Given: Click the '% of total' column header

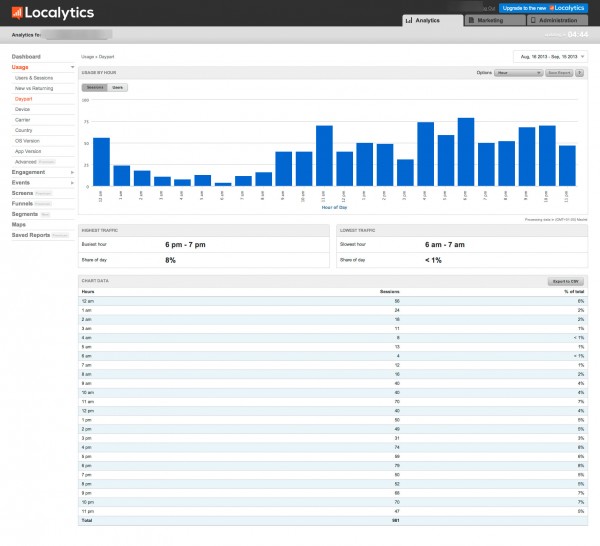Looking at the screenshot, I should pyautogui.click(x=574, y=292).
